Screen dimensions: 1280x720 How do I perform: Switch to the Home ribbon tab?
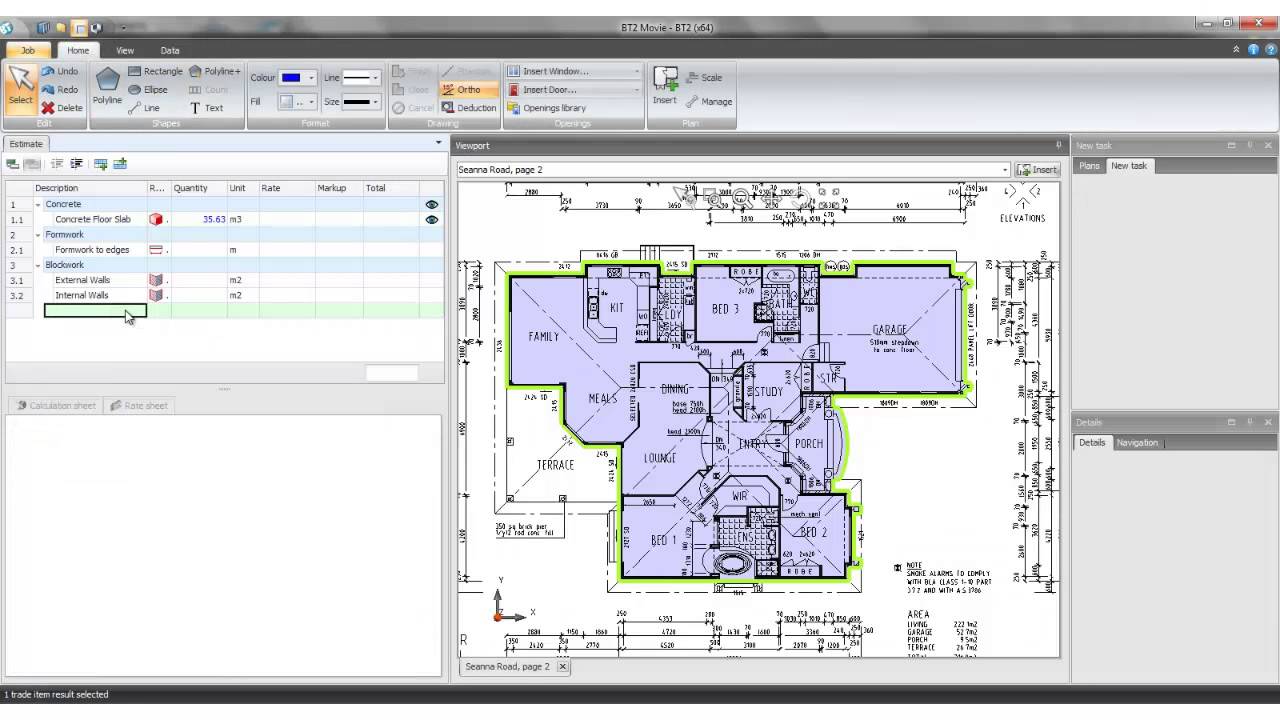[x=78, y=50]
